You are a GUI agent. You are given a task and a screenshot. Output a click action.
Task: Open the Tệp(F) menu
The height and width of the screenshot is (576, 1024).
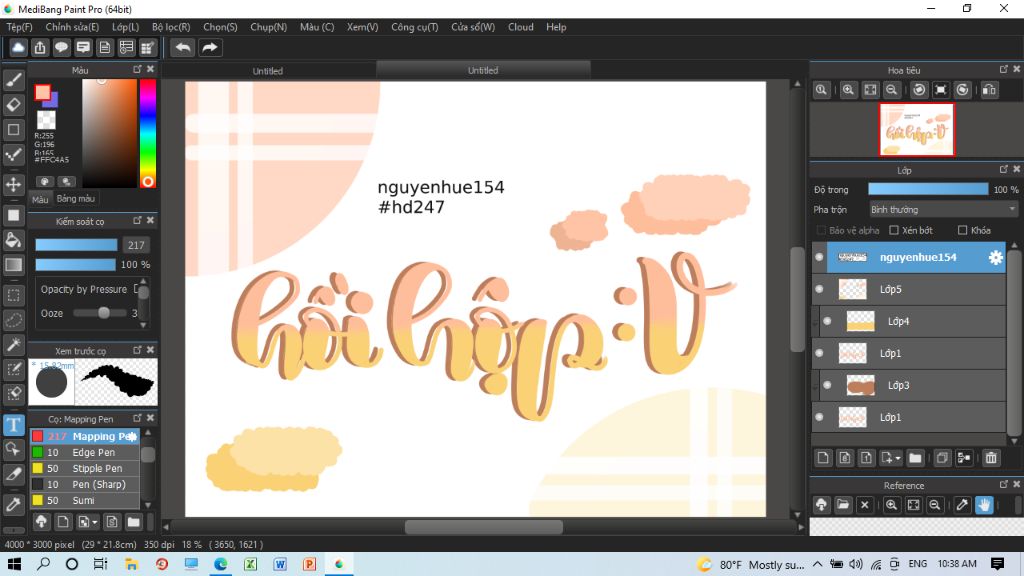click(x=20, y=27)
